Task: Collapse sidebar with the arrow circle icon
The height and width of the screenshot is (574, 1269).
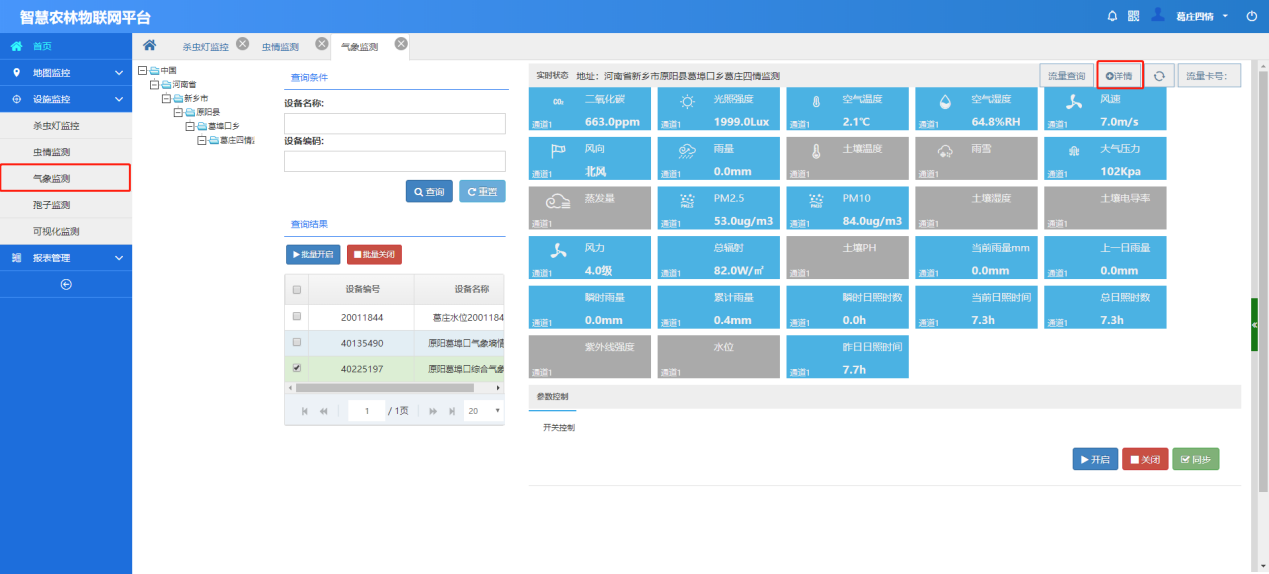Action: (66, 284)
